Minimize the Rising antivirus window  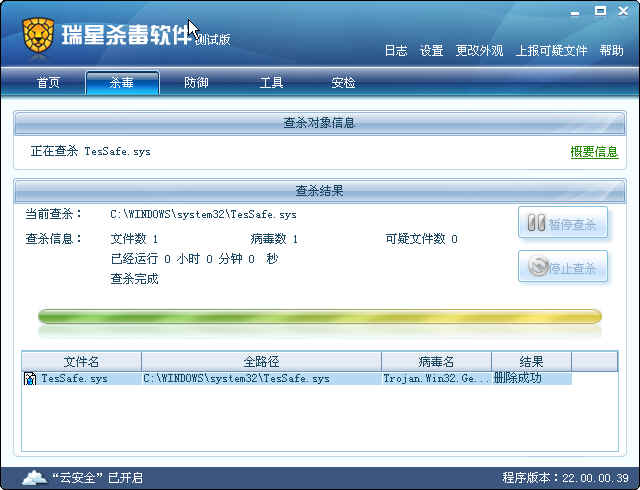point(575,12)
